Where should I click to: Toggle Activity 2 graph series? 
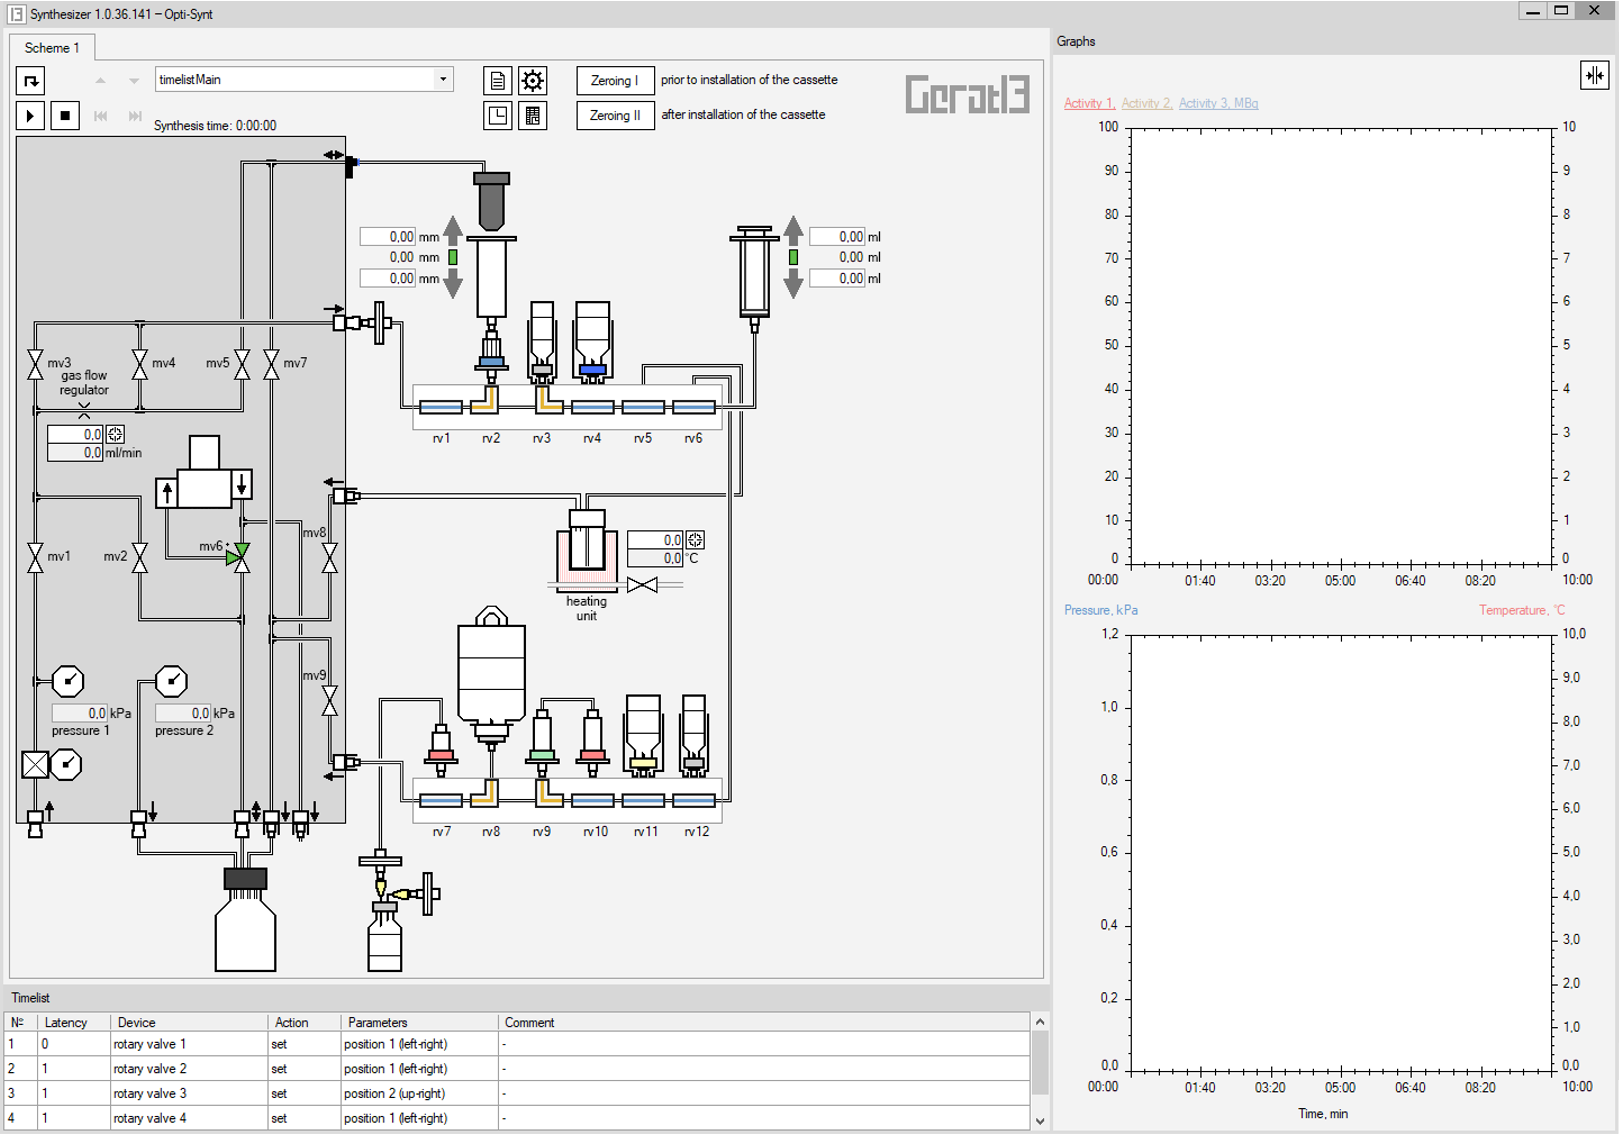point(1146,103)
